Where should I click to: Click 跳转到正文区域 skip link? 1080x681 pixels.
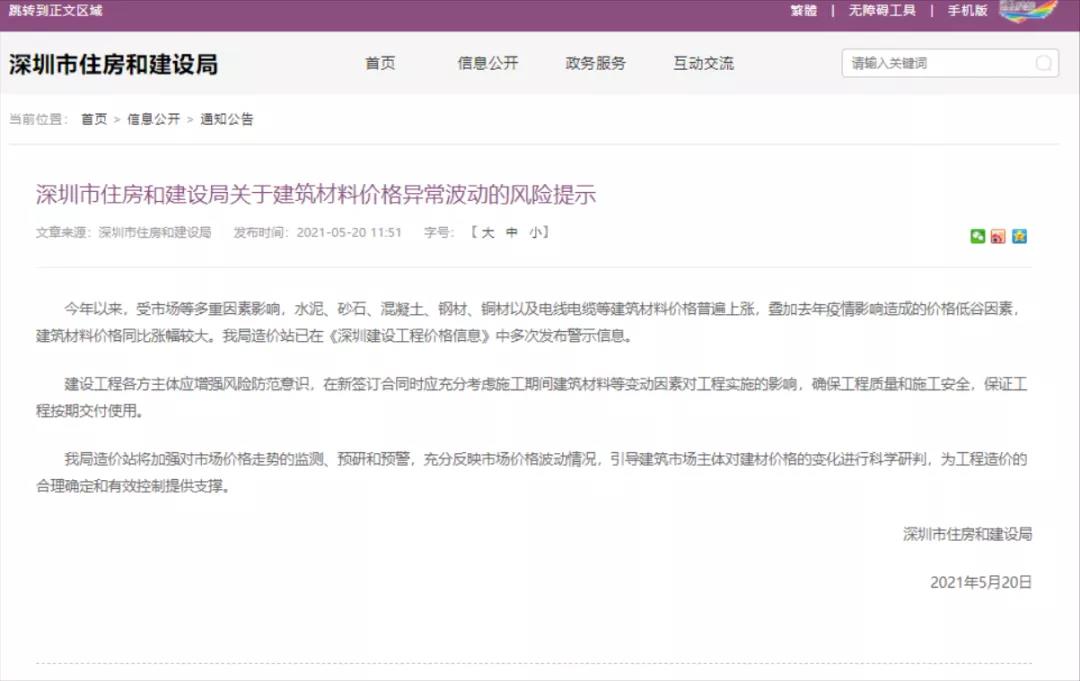(x=55, y=10)
